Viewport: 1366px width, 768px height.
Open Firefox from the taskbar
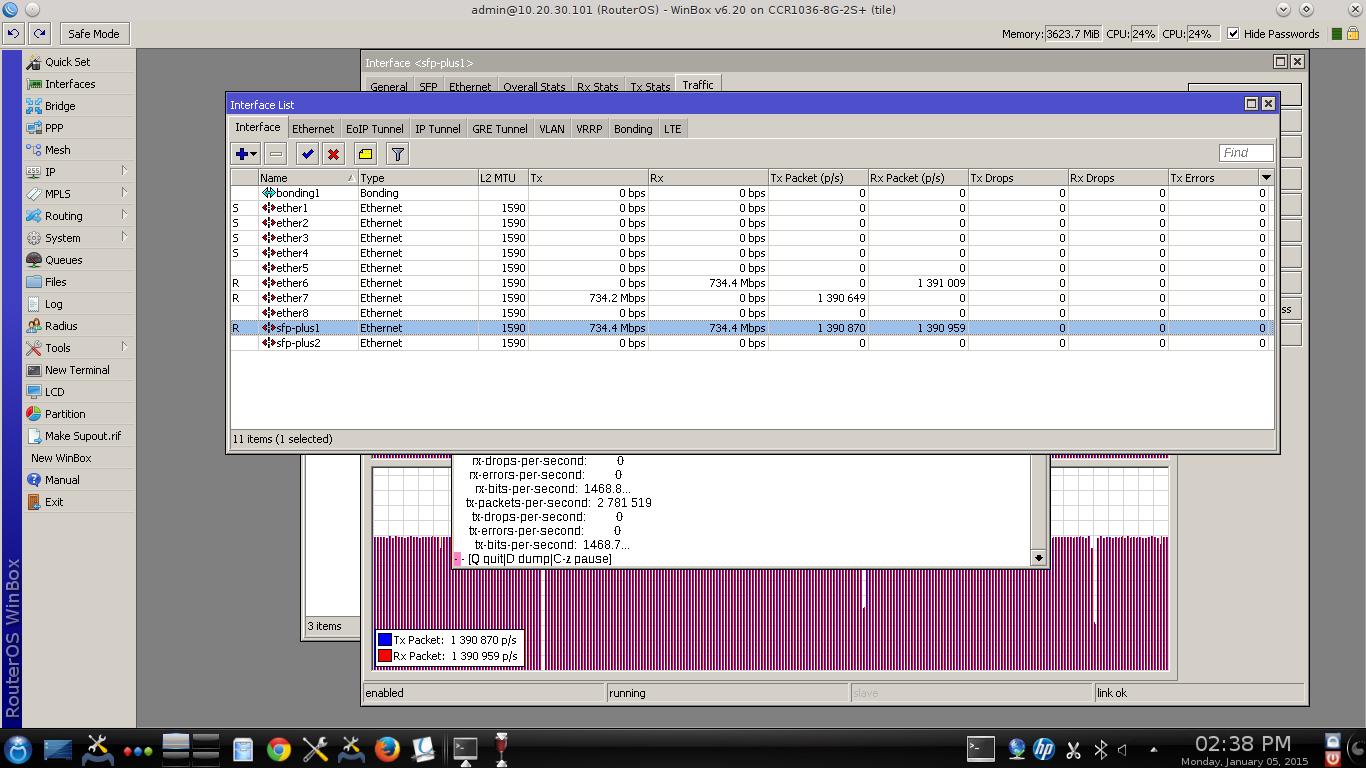pyautogui.click(x=387, y=749)
